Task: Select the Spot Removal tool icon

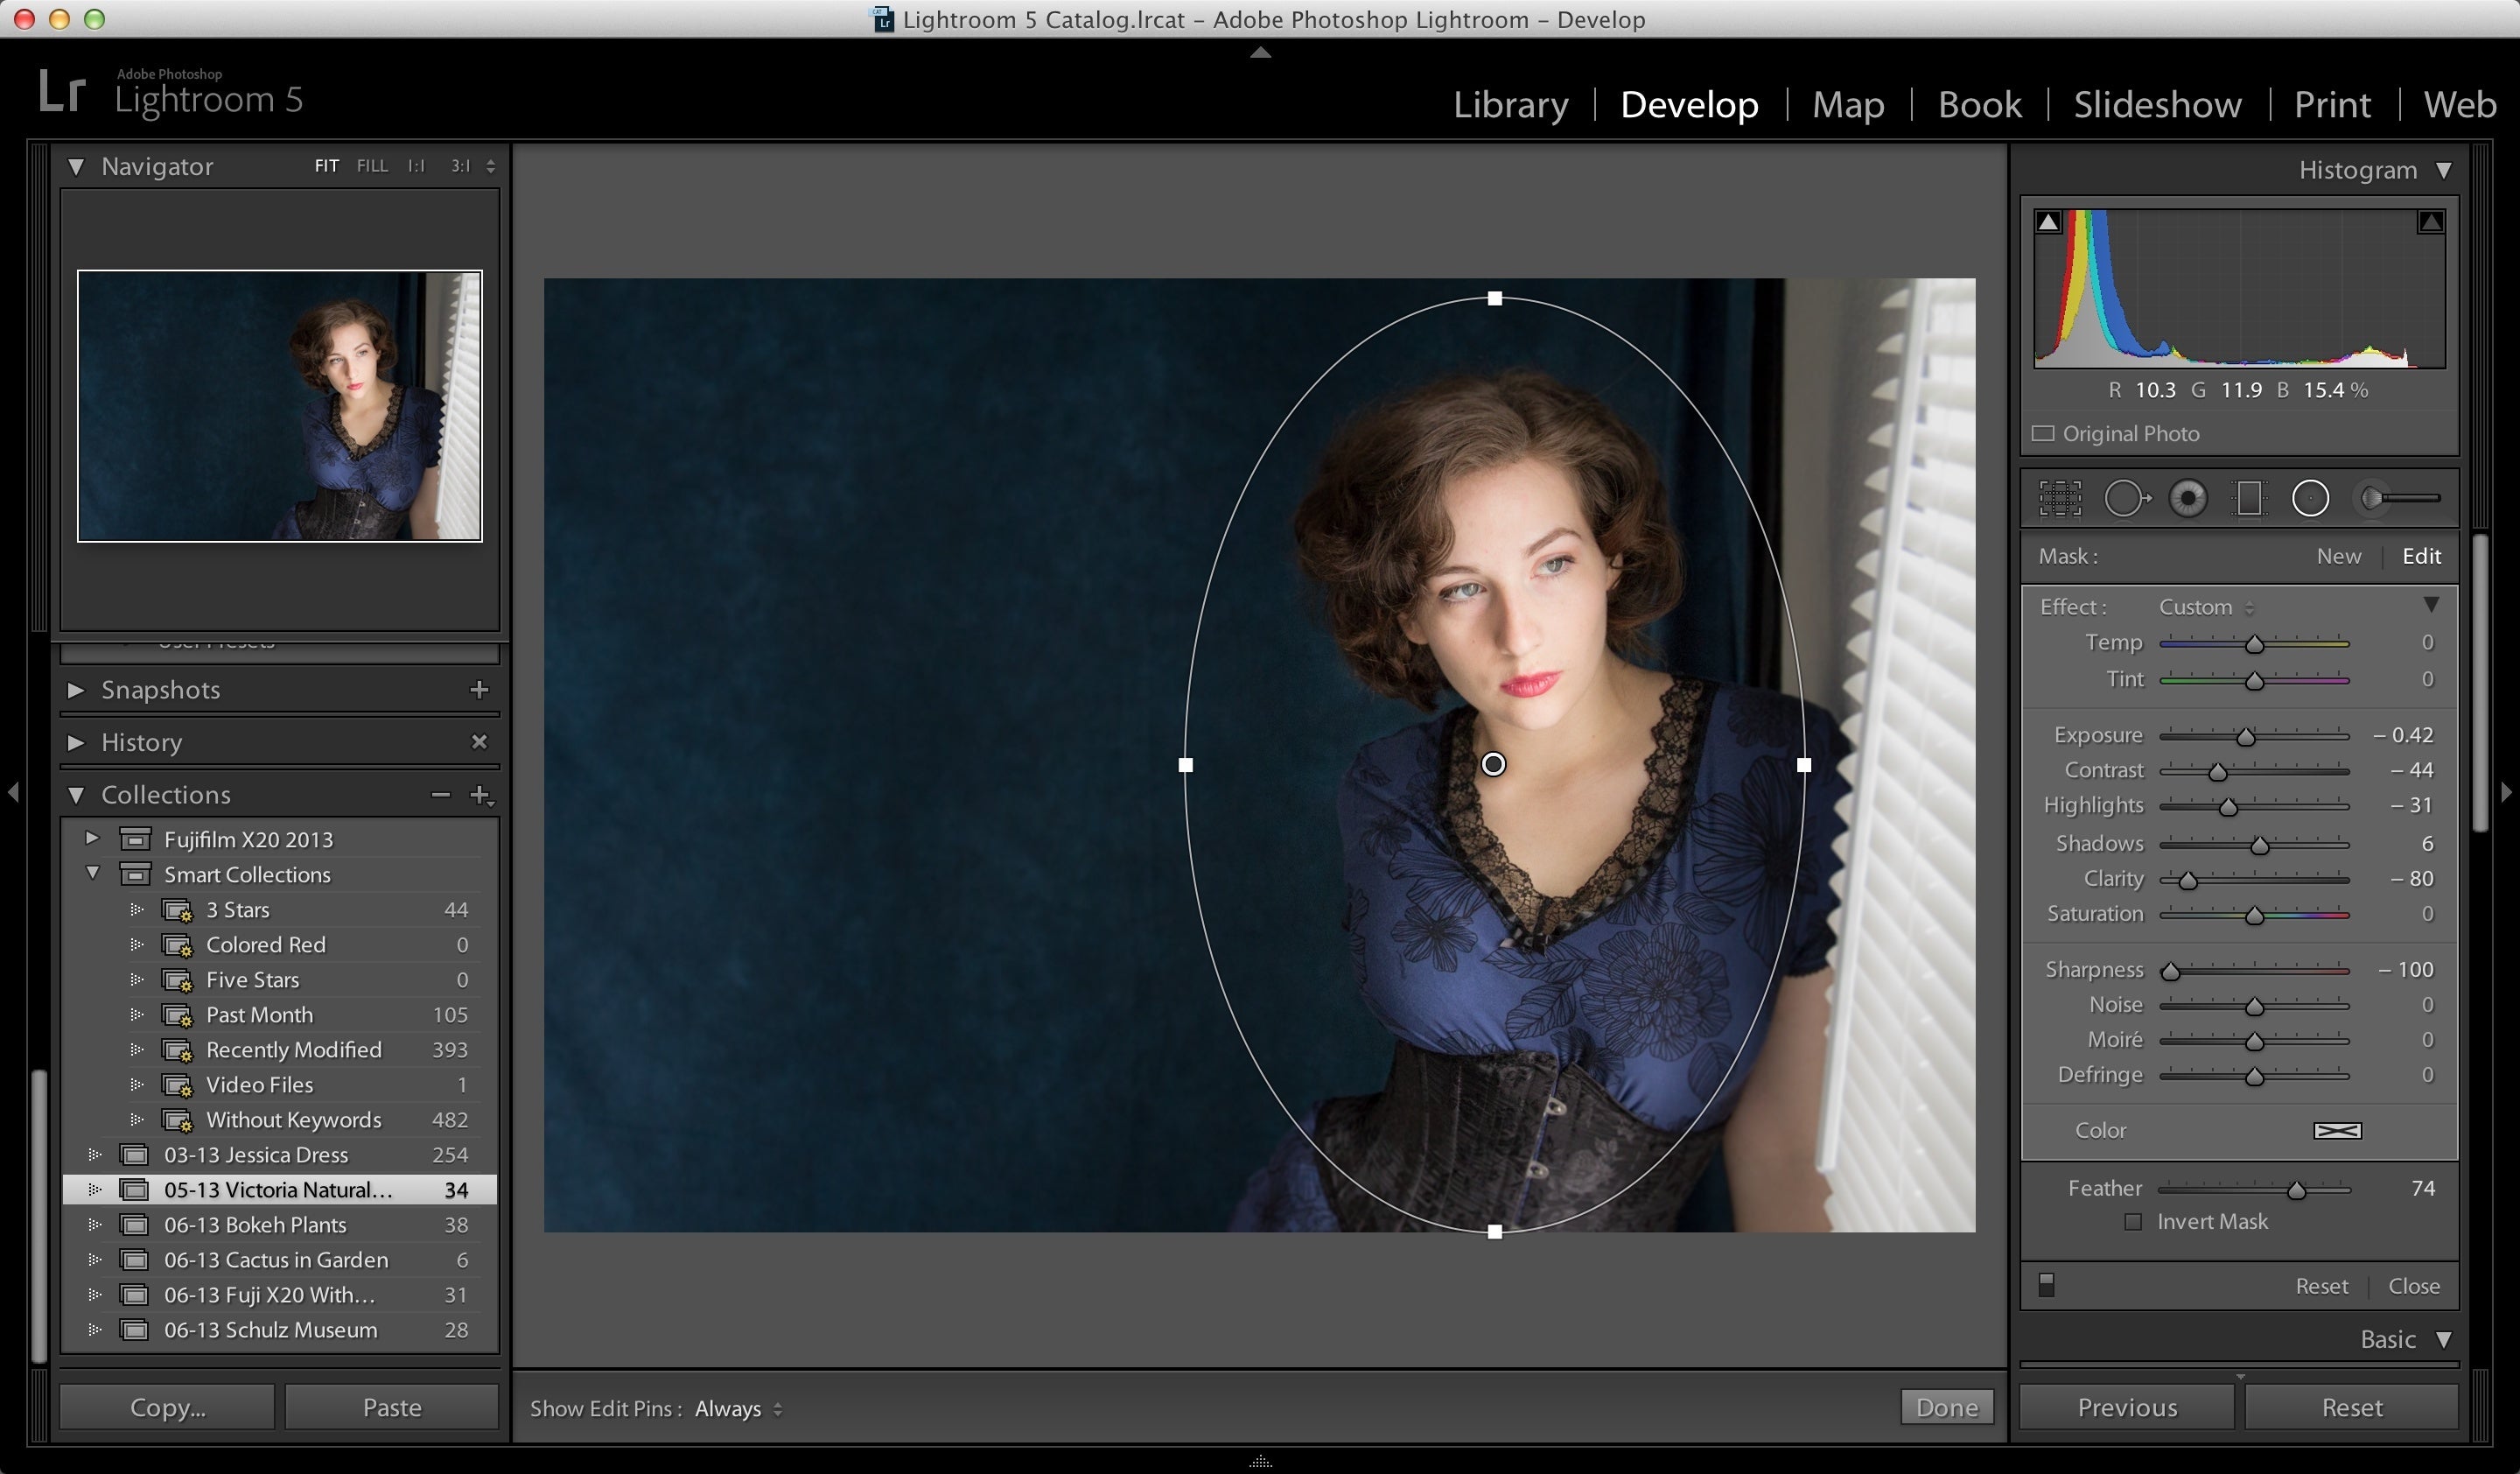Action: click(x=2127, y=496)
